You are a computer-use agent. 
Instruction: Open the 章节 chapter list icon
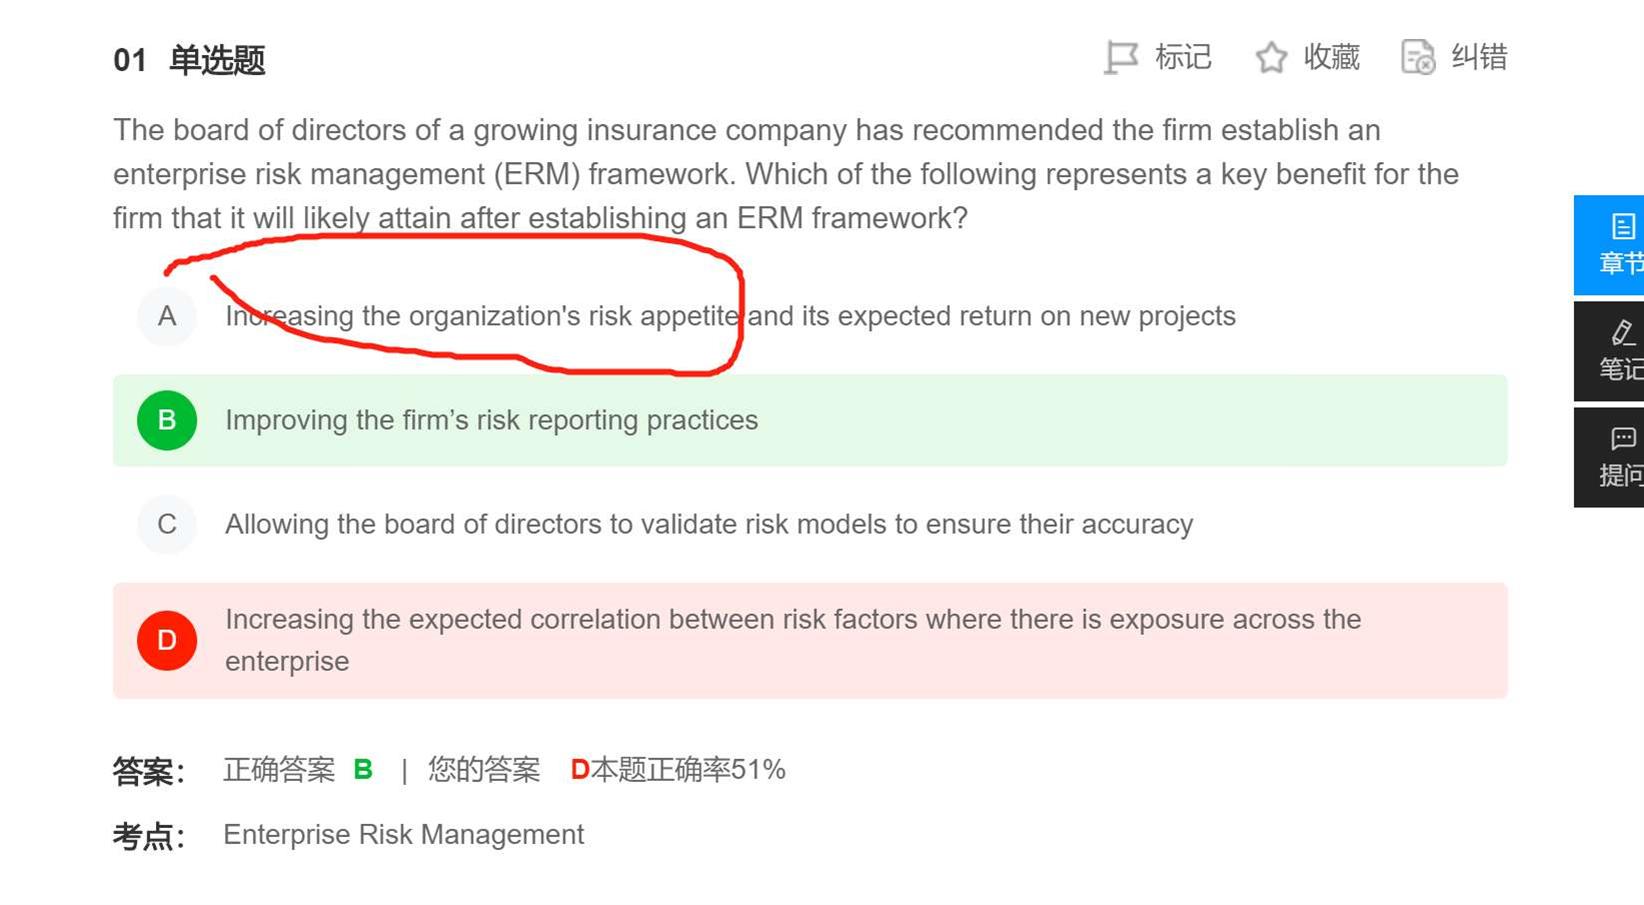tap(1623, 226)
